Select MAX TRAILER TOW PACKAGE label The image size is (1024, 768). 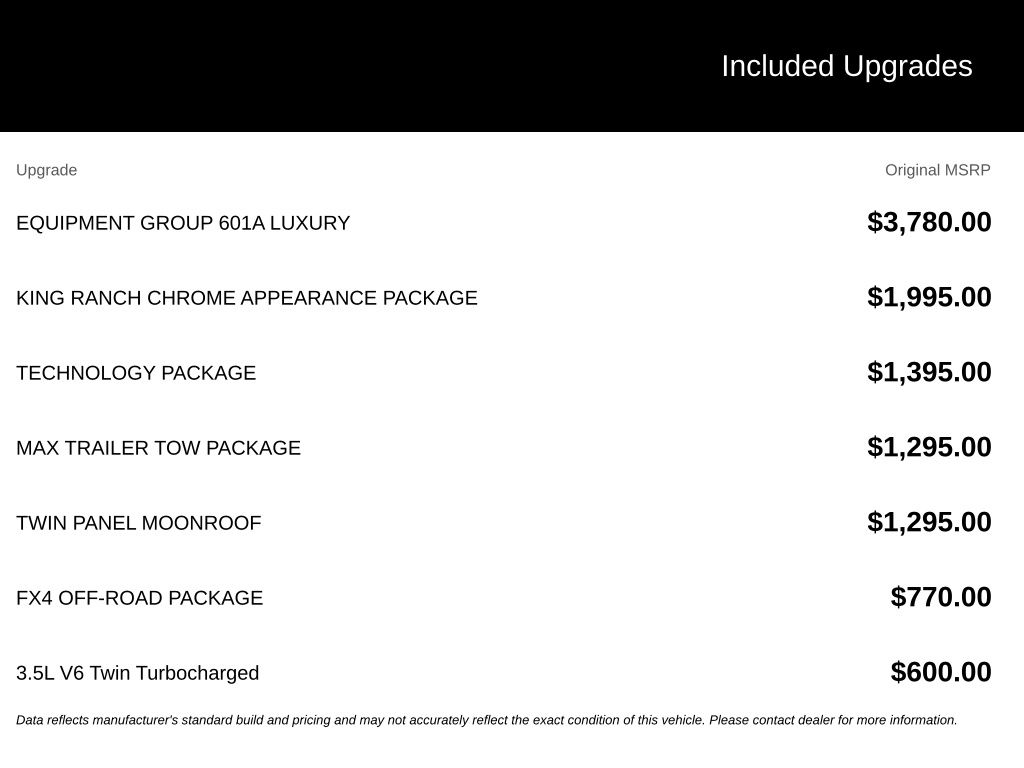158,448
